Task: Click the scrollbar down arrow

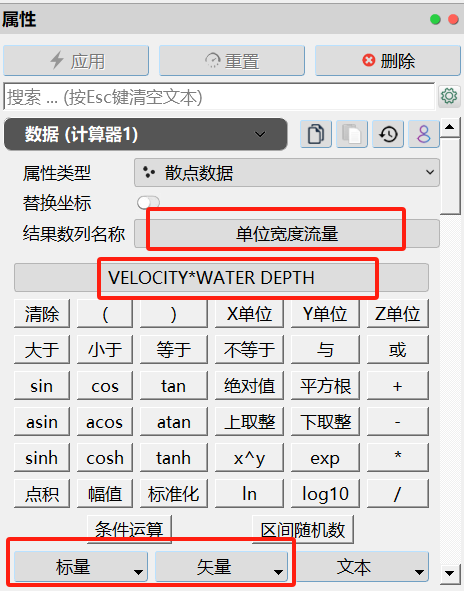Action: point(449,573)
